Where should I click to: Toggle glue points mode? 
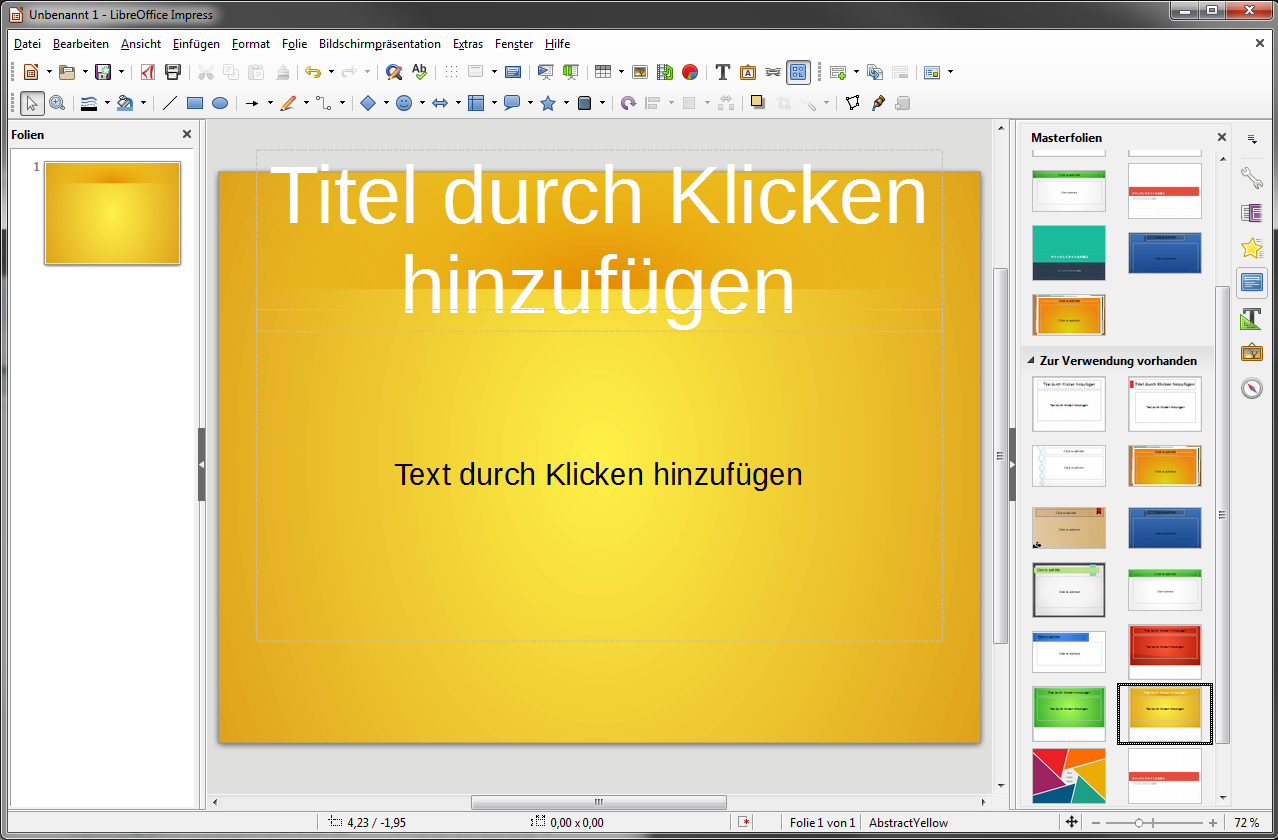point(878,103)
